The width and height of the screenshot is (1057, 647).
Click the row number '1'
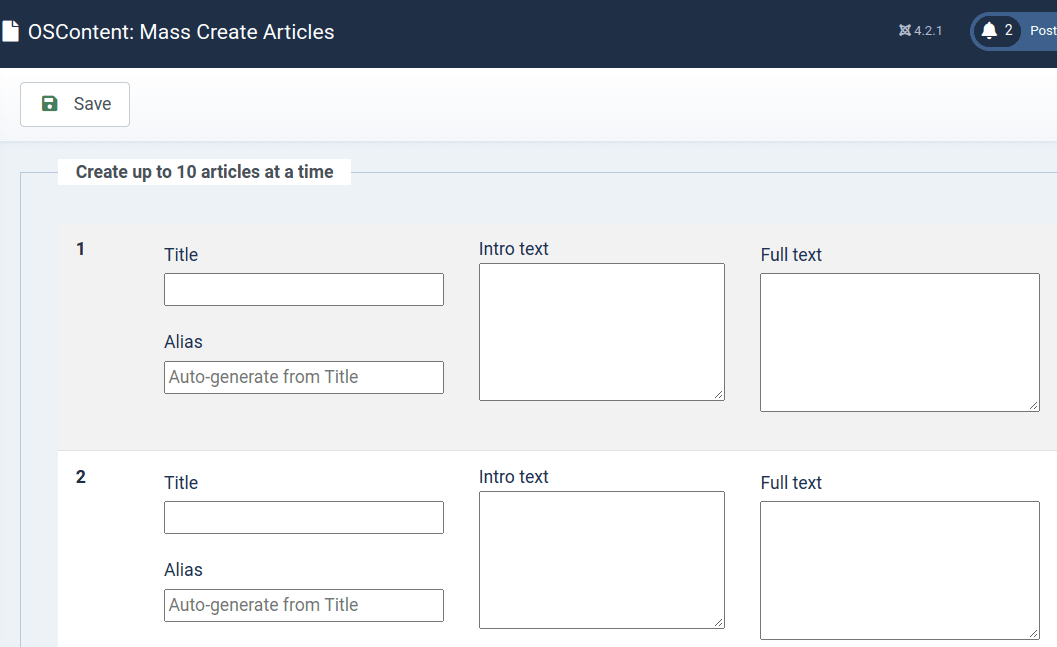(80, 249)
